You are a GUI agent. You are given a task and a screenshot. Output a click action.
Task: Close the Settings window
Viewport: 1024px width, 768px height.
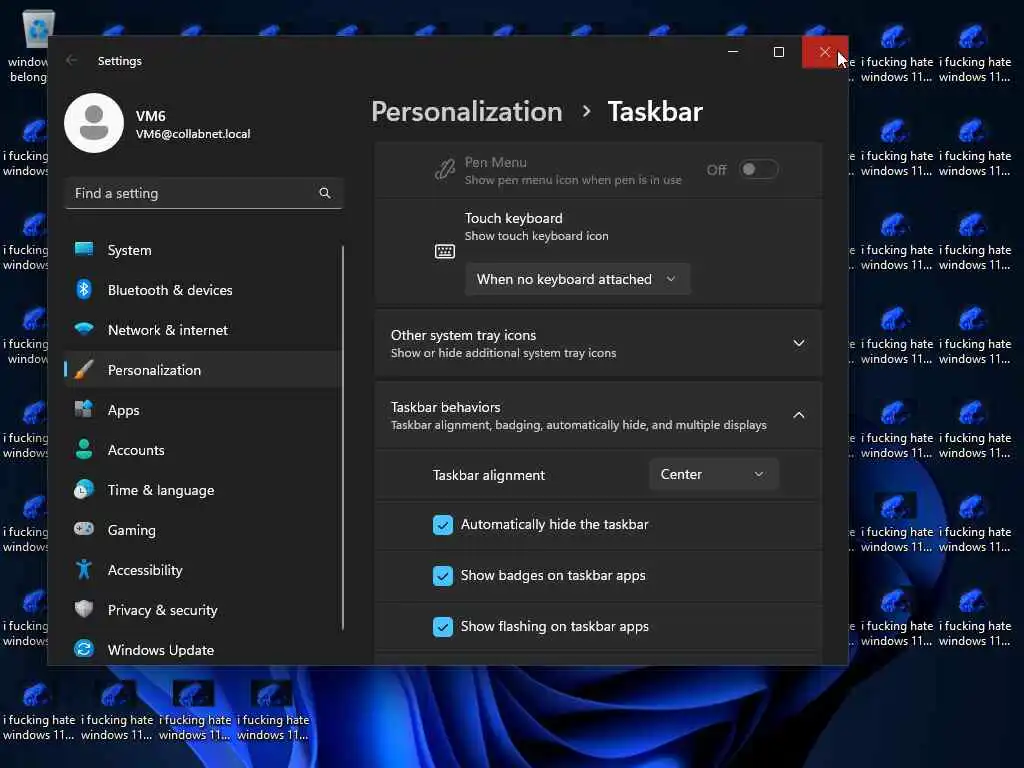pos(825,52)
